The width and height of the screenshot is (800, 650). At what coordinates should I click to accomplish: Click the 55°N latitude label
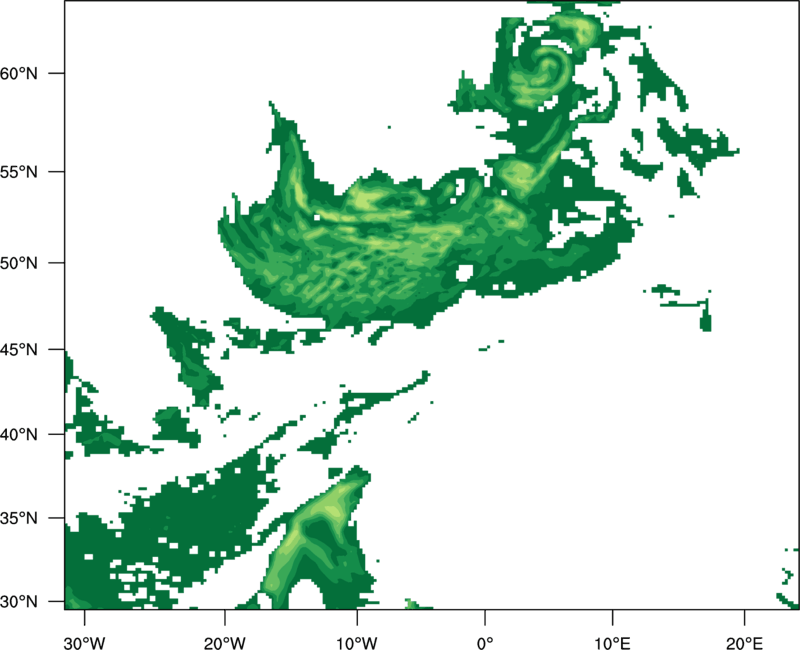[x=19, y=172]
